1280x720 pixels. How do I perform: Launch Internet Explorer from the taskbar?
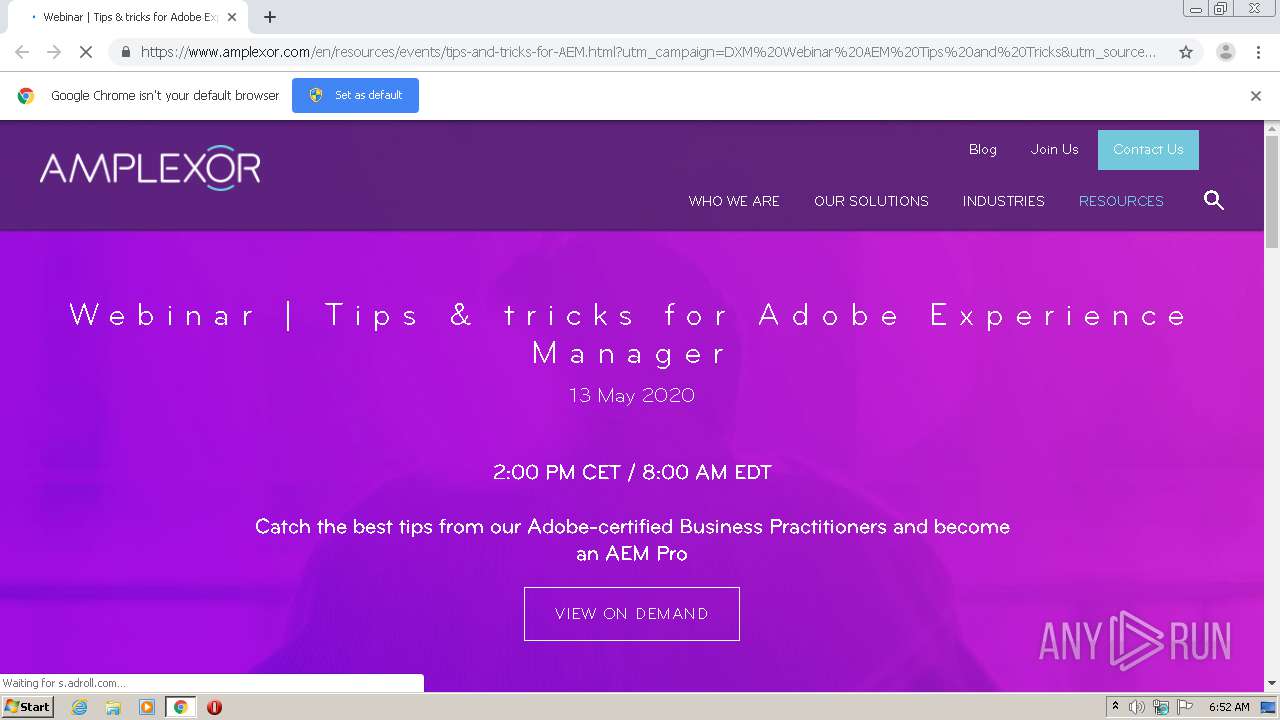(x=80, y=707)
